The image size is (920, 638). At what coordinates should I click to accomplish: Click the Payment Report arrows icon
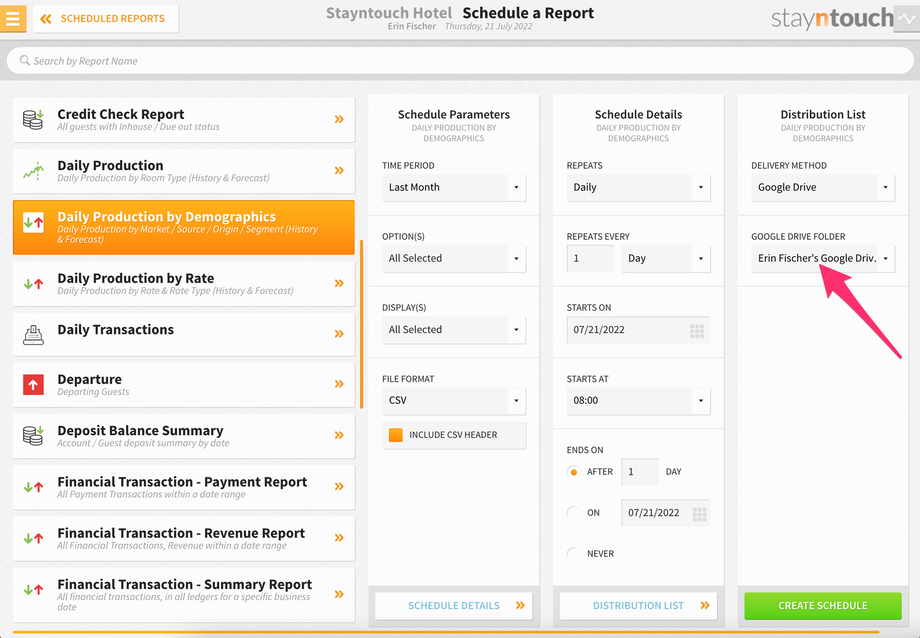pyautogui.click(x=33, y=487)
